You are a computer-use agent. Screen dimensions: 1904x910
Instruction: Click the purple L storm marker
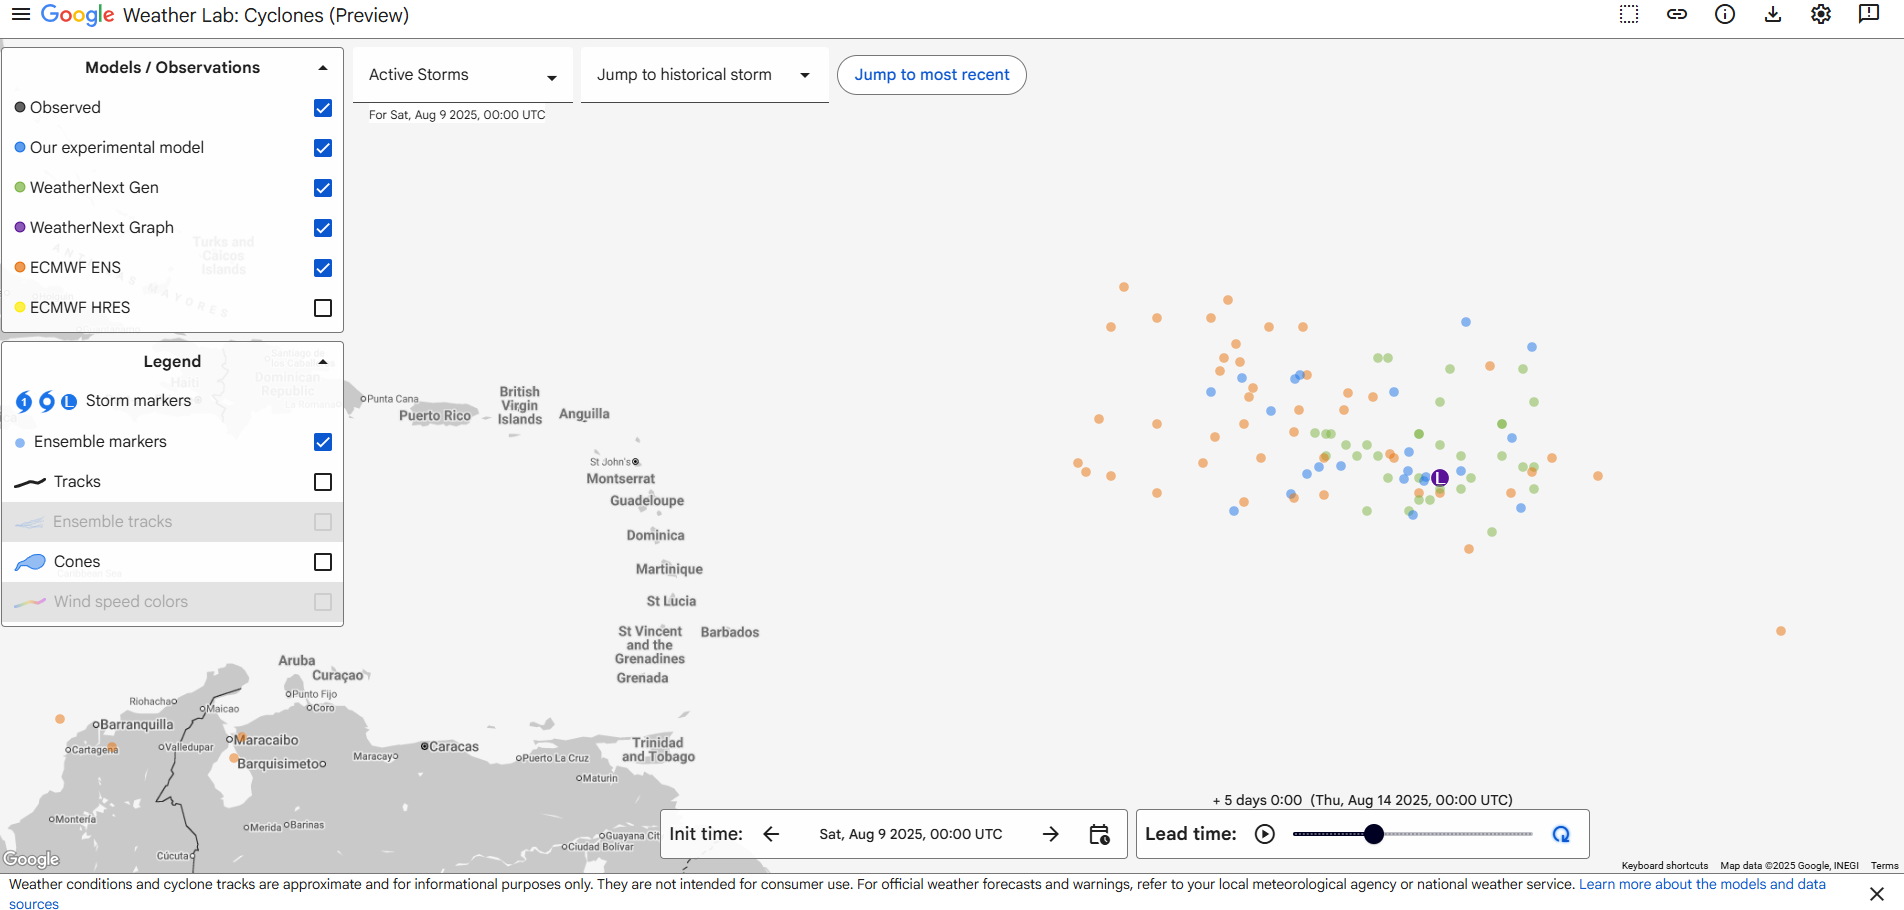(1440, 478)
